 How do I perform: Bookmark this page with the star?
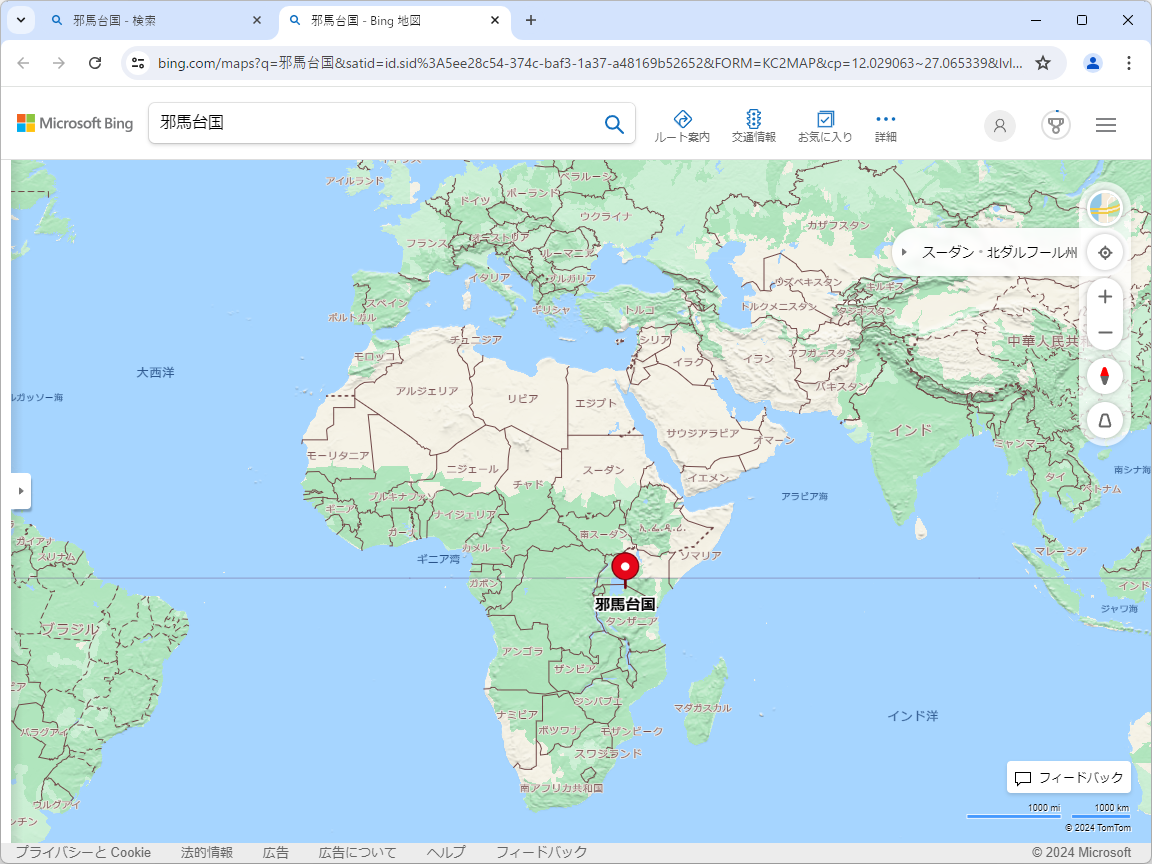point(1043,63)
